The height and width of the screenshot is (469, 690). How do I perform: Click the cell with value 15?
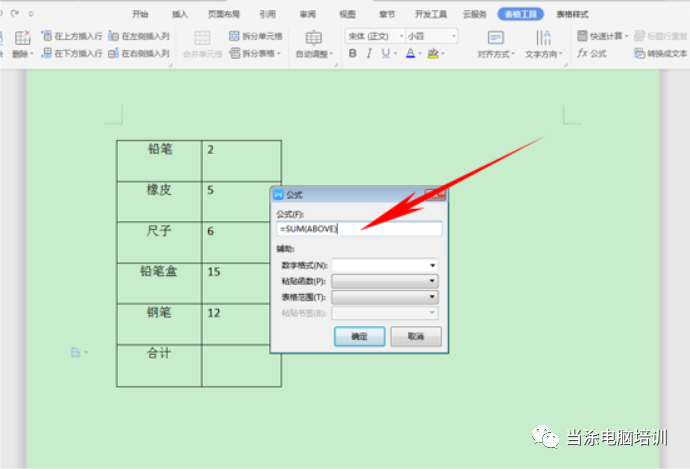[236, 283]
